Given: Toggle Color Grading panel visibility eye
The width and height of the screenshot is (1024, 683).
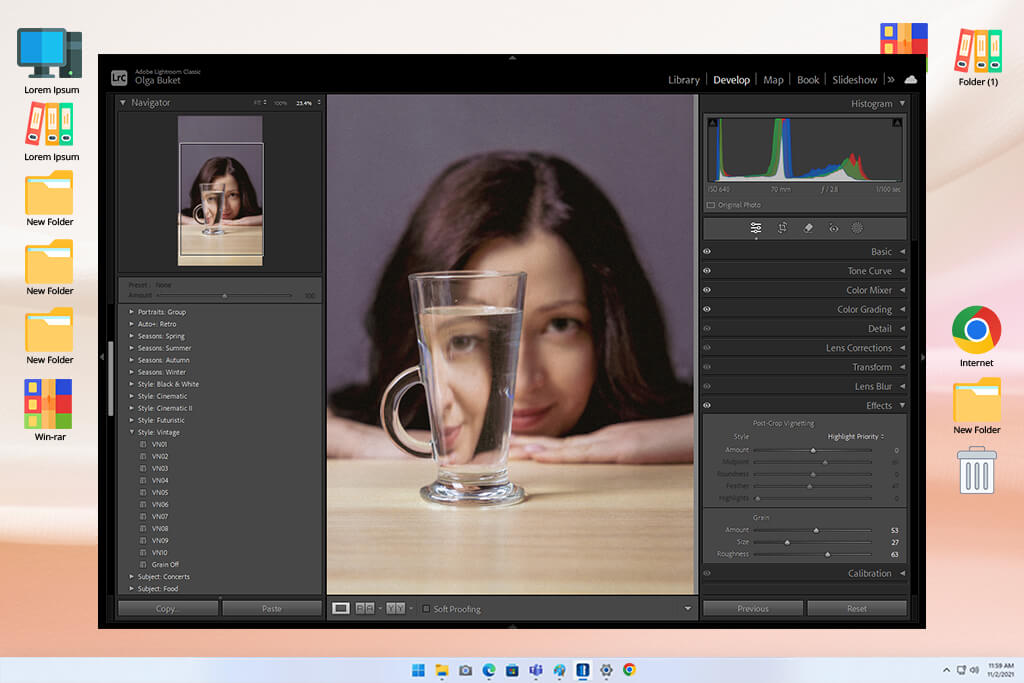Looking at the screenshot, I should click(x=707, y=310).
